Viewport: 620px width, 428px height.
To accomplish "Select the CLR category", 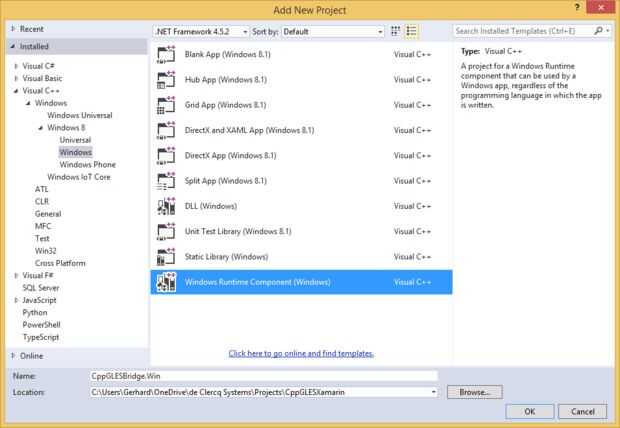I will (x=42, y=201).
